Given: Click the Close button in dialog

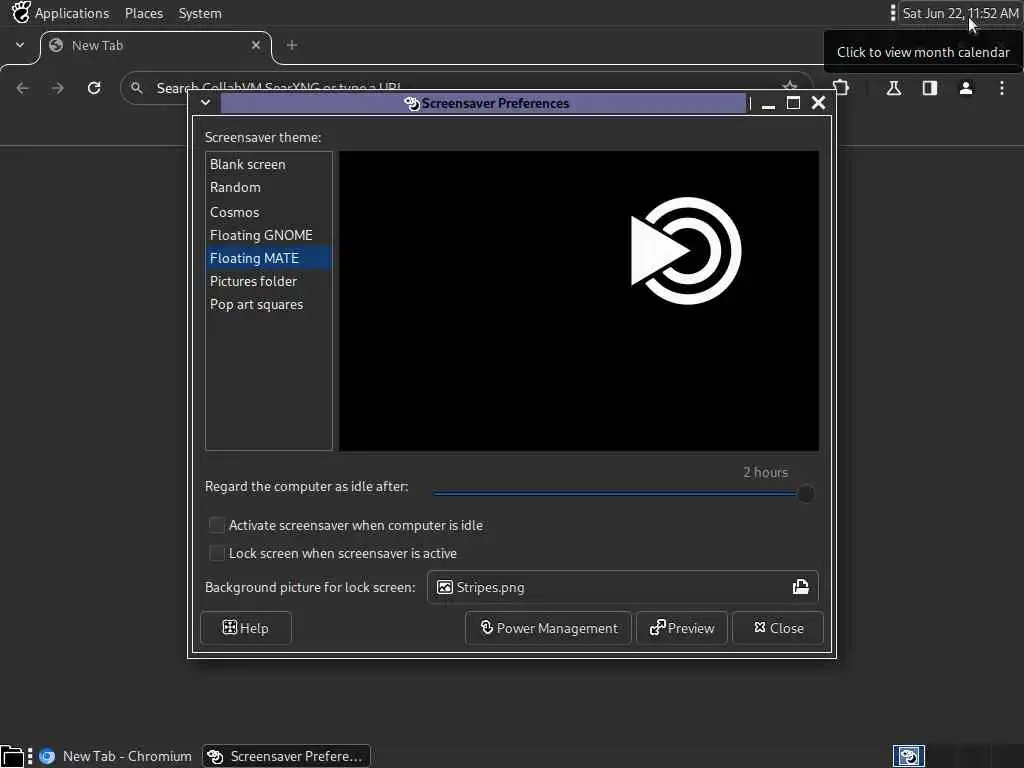Looking at the screenshot, I should tap(778, 628).
